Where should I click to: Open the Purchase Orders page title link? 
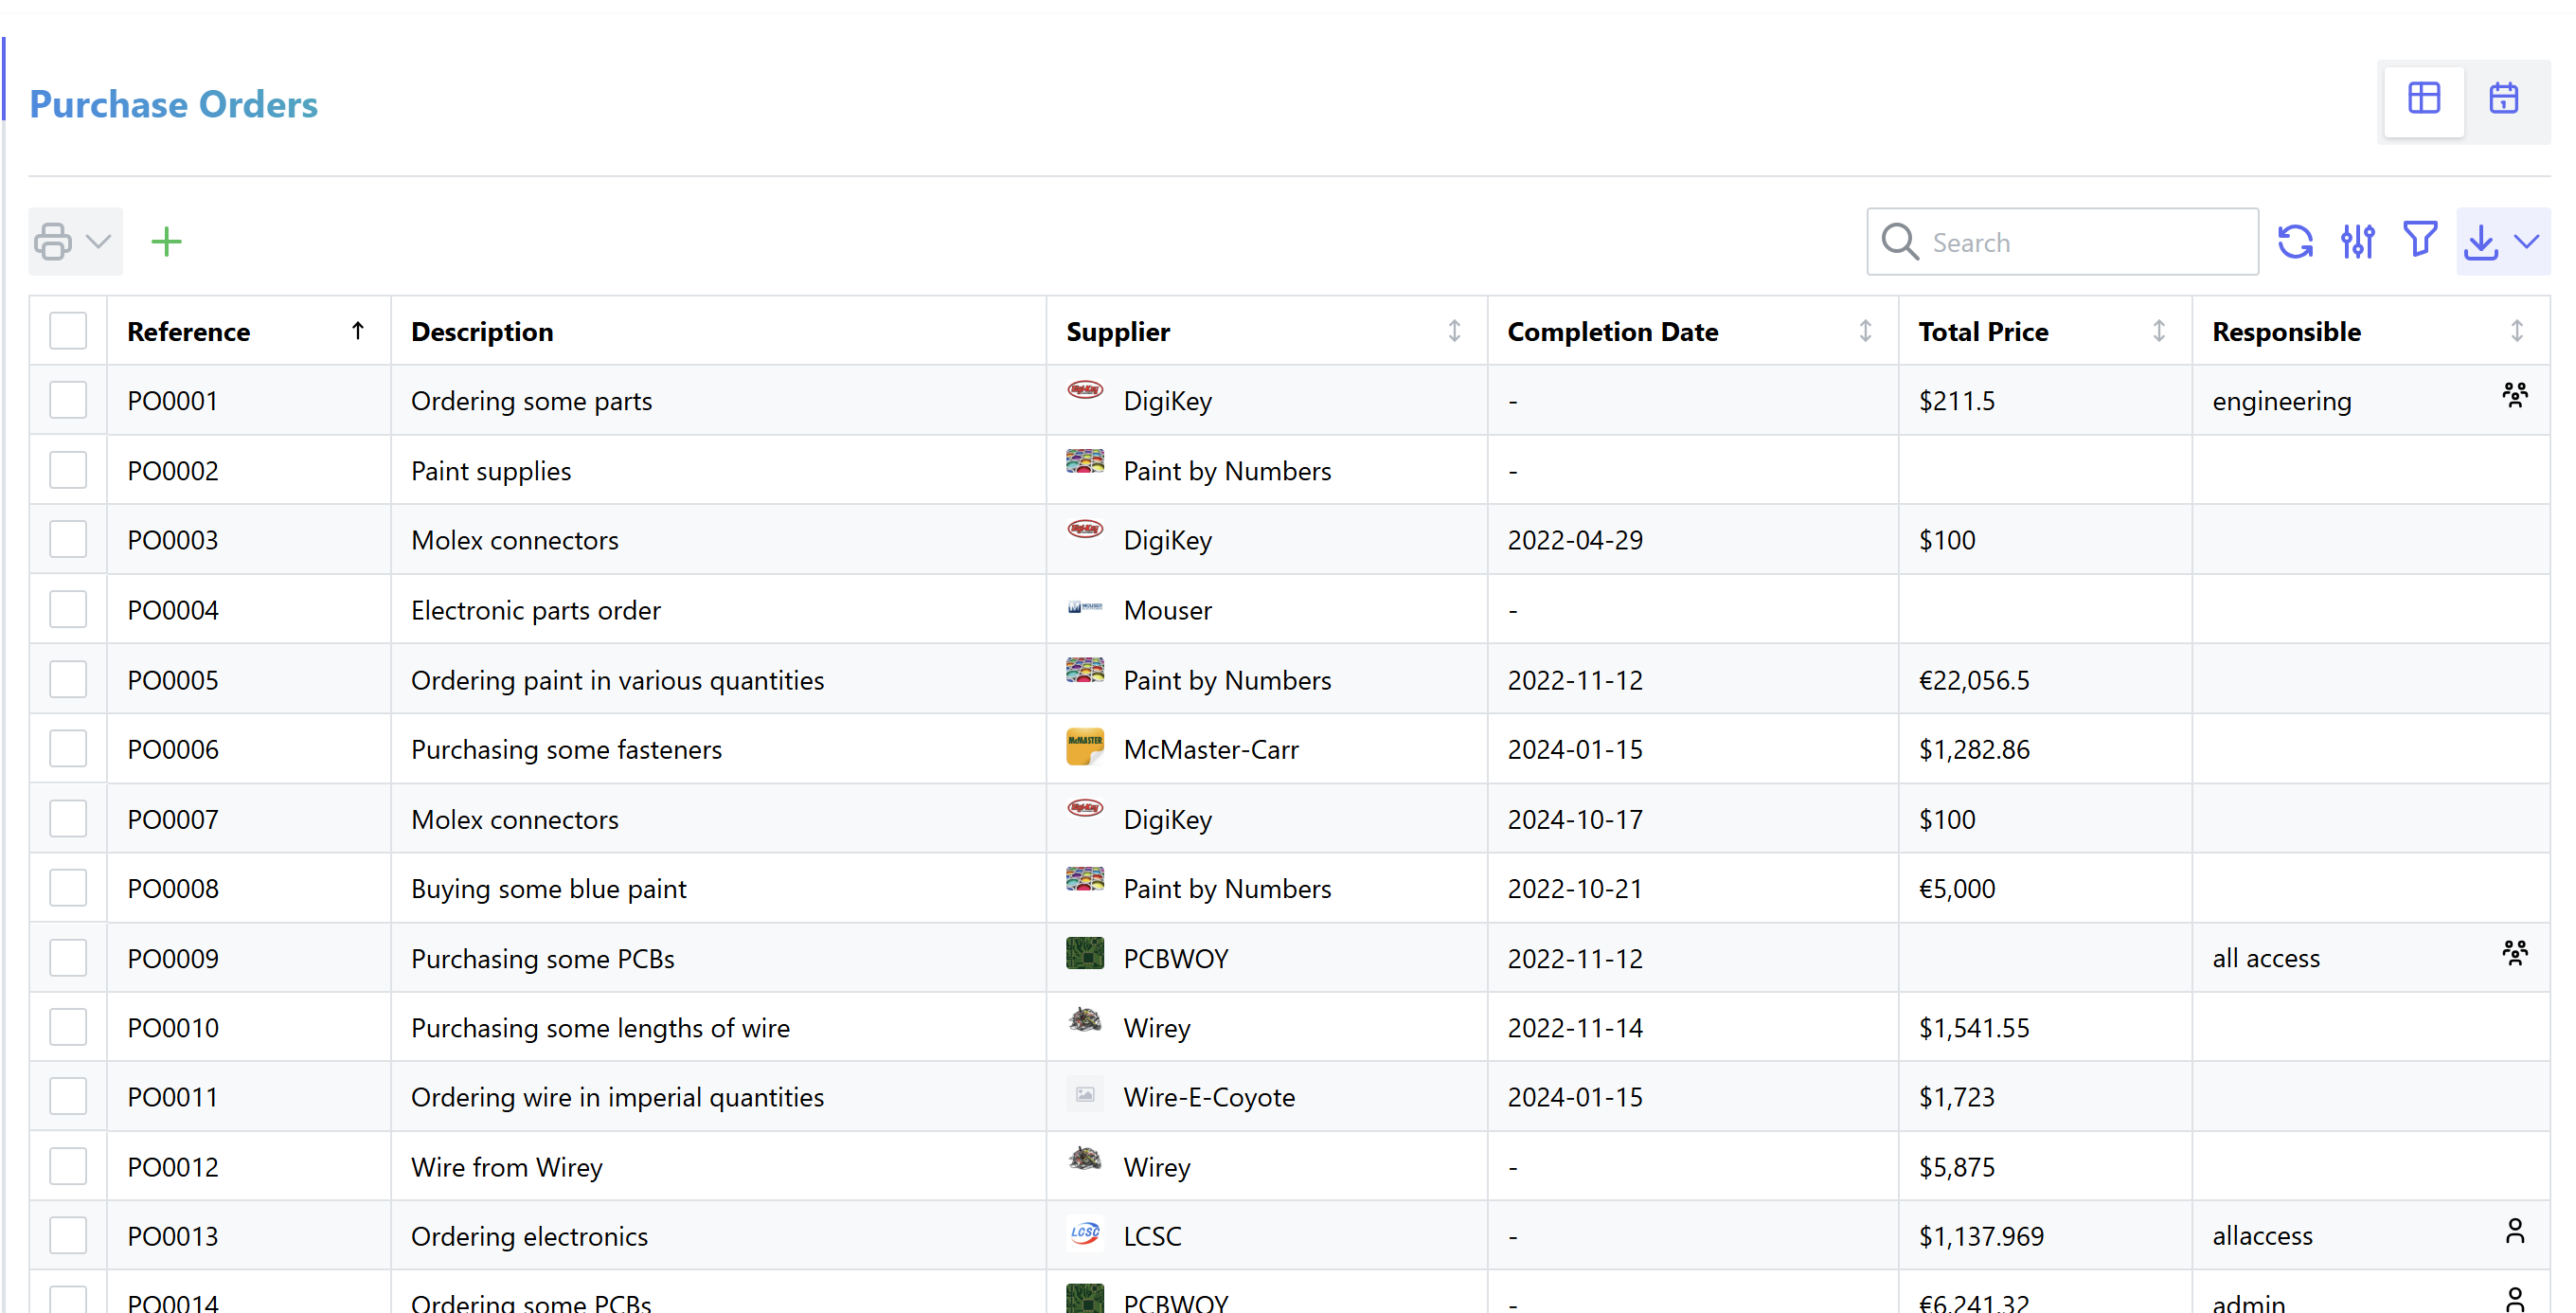[x=173, y=103]
